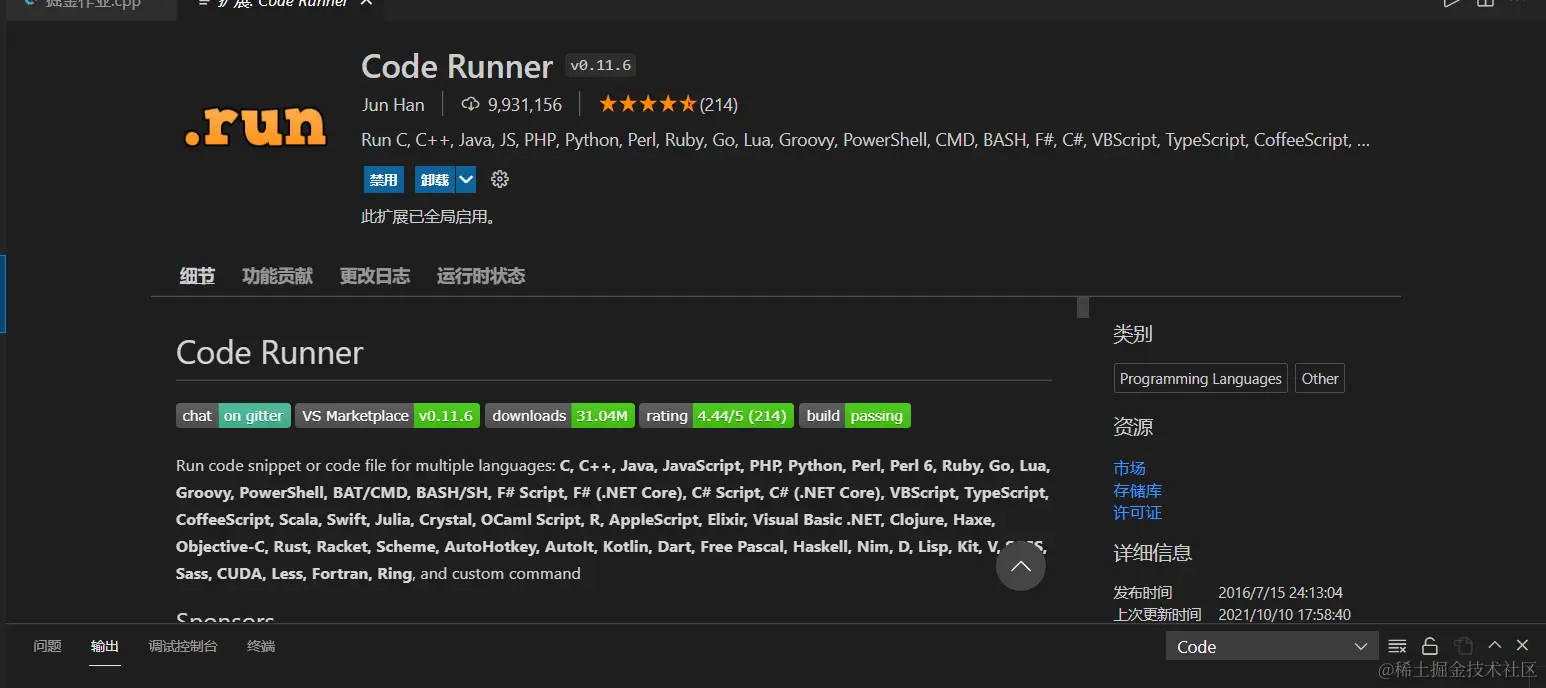Viewport: 1546px width, 688px height.
Task: Click the scroll-to-top arrow button
Action: tap(1020, 566)
